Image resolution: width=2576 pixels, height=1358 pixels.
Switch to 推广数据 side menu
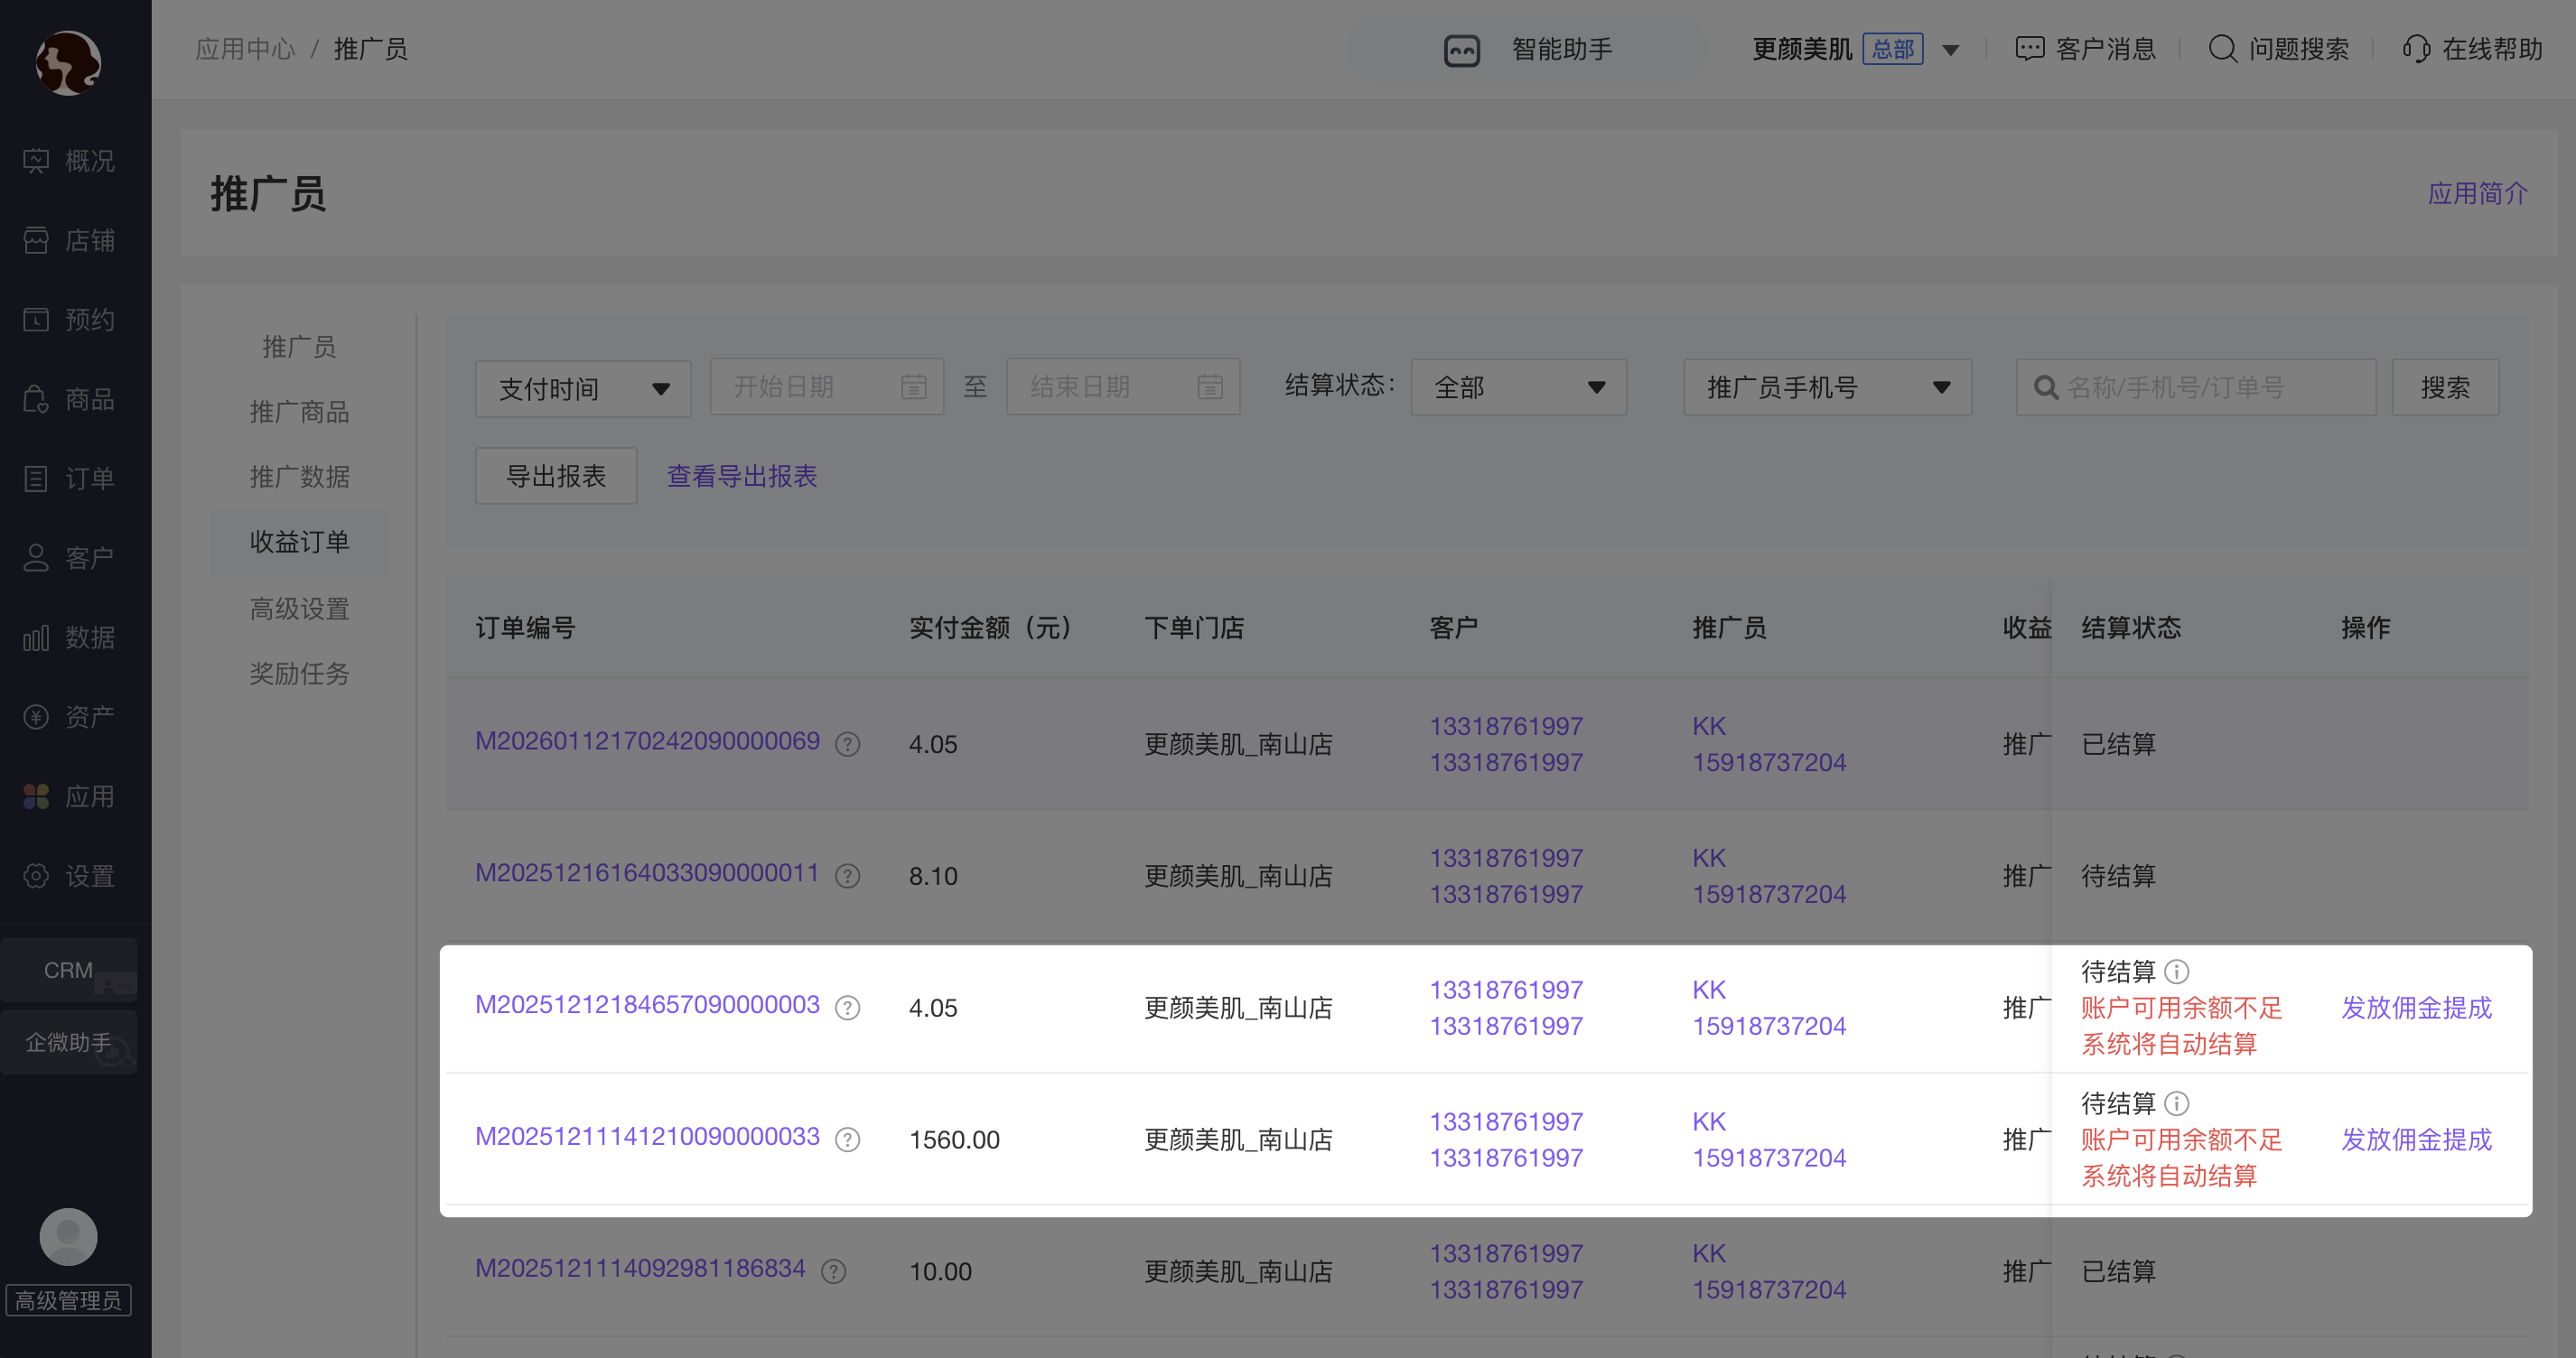[299, 477]
